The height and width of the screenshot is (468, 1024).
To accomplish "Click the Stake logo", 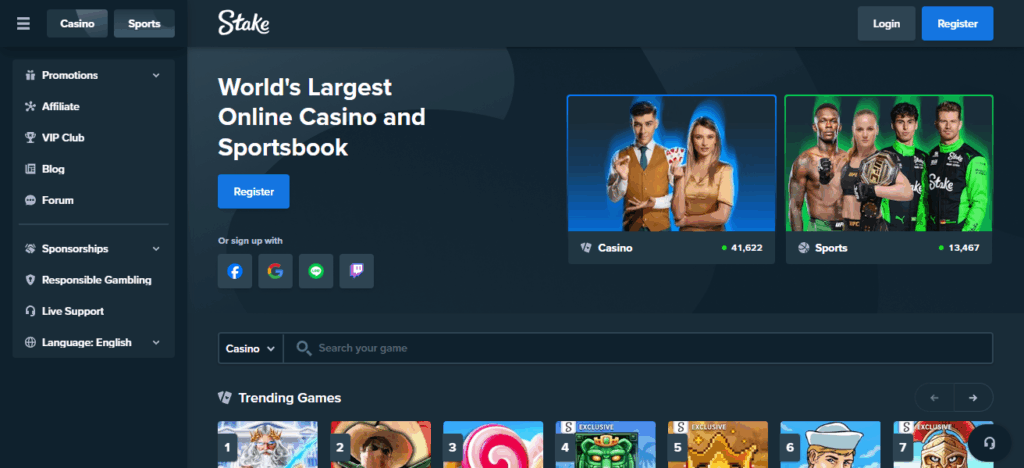I will pos(244,23).
